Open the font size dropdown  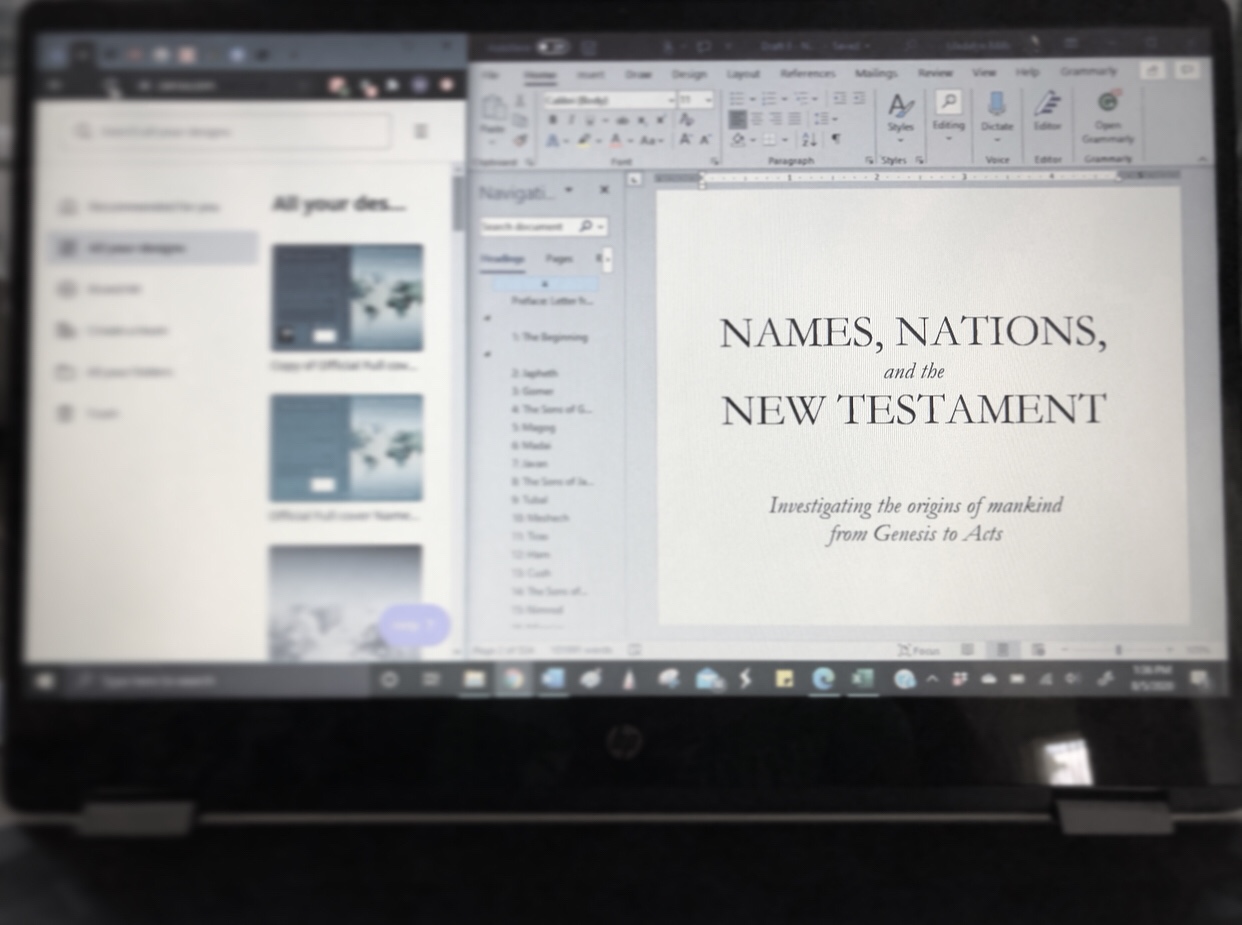[x=700, y=100]
